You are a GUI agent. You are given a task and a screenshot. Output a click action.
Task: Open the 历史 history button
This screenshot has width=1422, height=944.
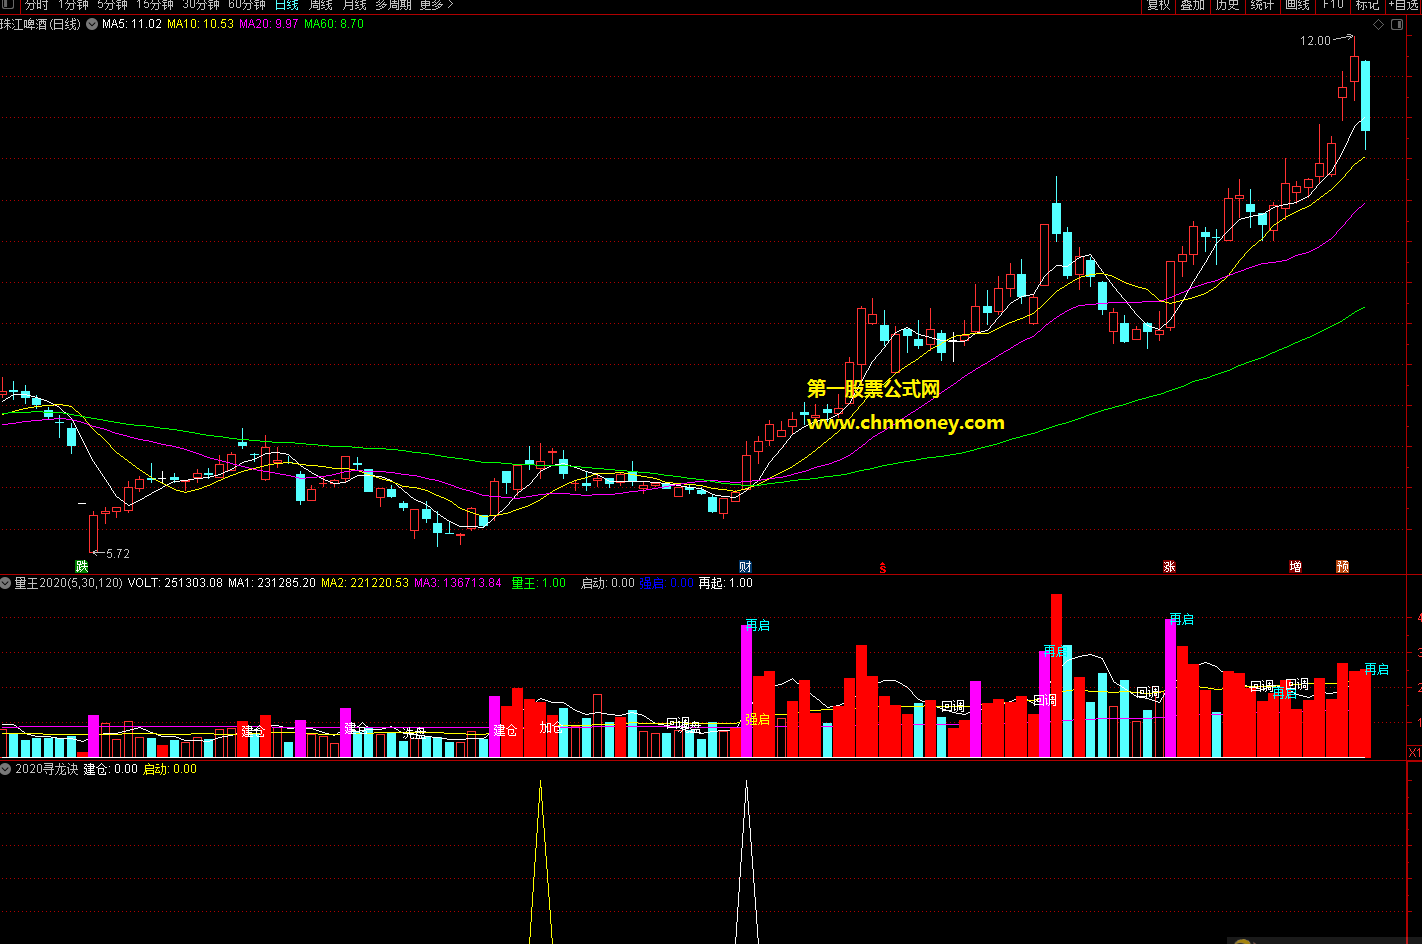click(x=1227, y=5)
